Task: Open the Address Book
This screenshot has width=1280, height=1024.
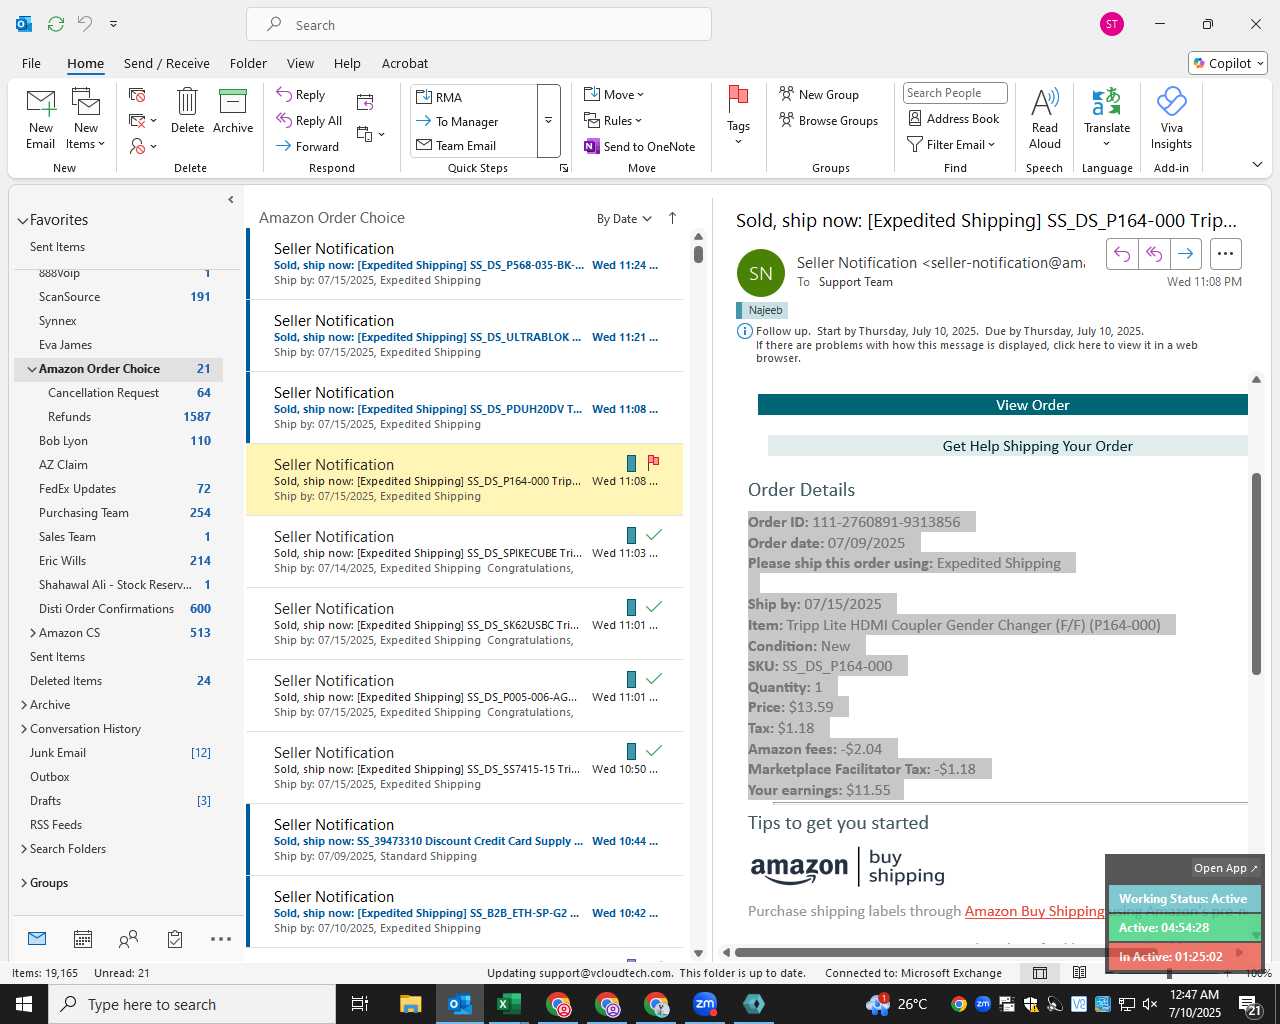Action: point(953,119)
